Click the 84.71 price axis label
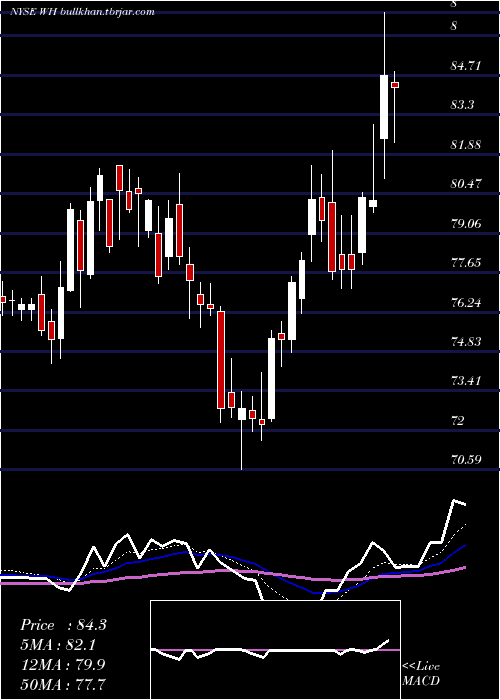The height and width of the screenshot is (700, 500). coord(466,66)
